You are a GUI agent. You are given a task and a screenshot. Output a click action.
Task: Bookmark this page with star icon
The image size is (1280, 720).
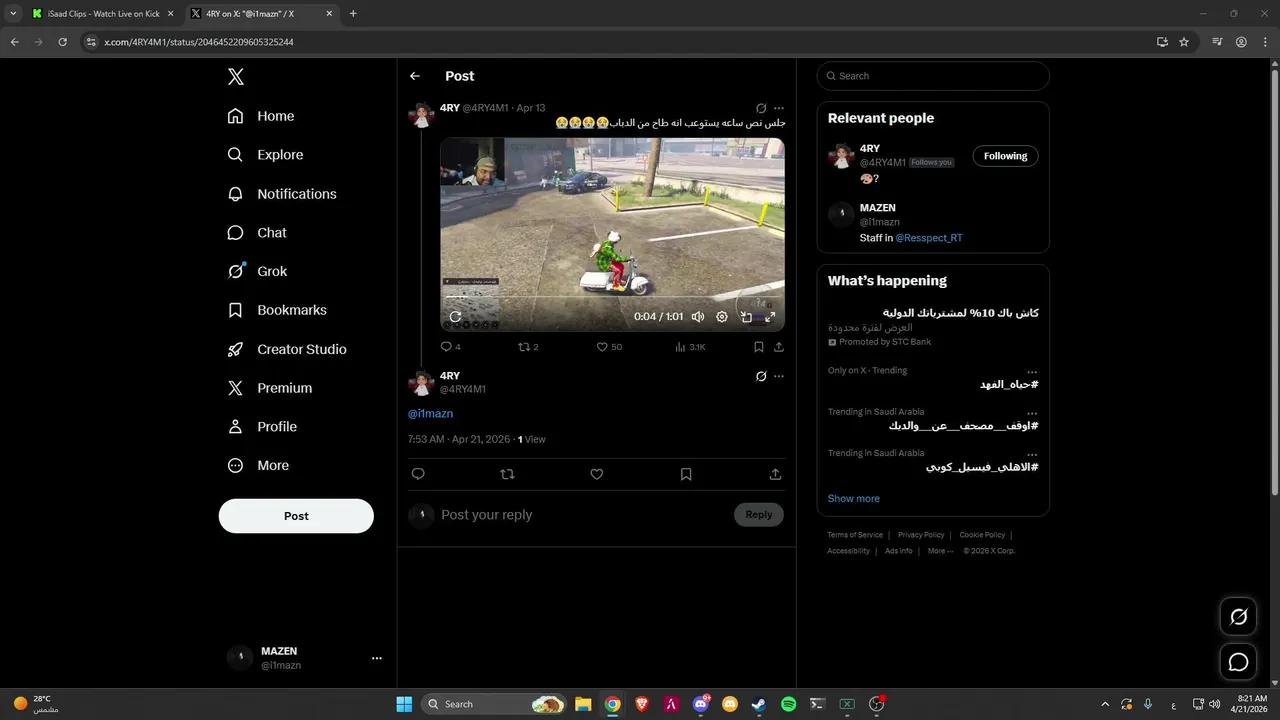tap(1184, 42)
